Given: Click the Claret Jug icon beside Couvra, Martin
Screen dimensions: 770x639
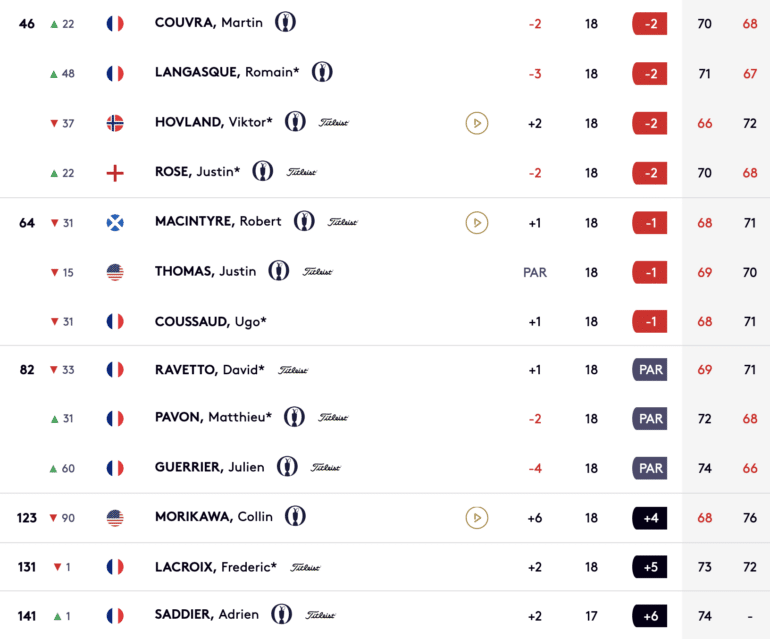Looking at the screenshot, I should (285, 22).
